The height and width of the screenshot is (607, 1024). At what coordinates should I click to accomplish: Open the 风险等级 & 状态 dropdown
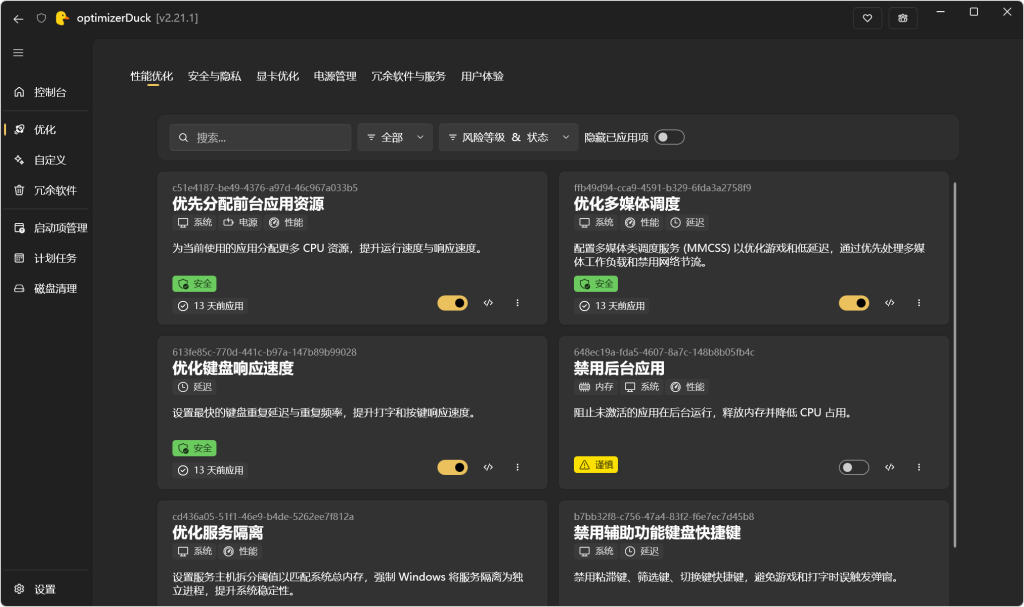(x=508, y=137)
